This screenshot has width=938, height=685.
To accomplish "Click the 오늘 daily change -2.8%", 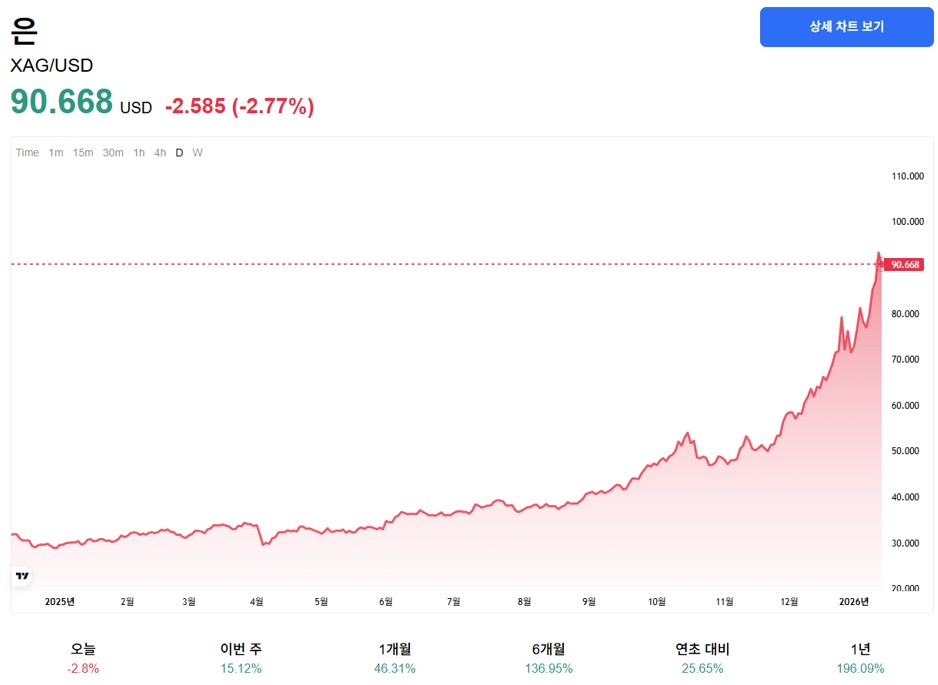I will pos(83,668).
